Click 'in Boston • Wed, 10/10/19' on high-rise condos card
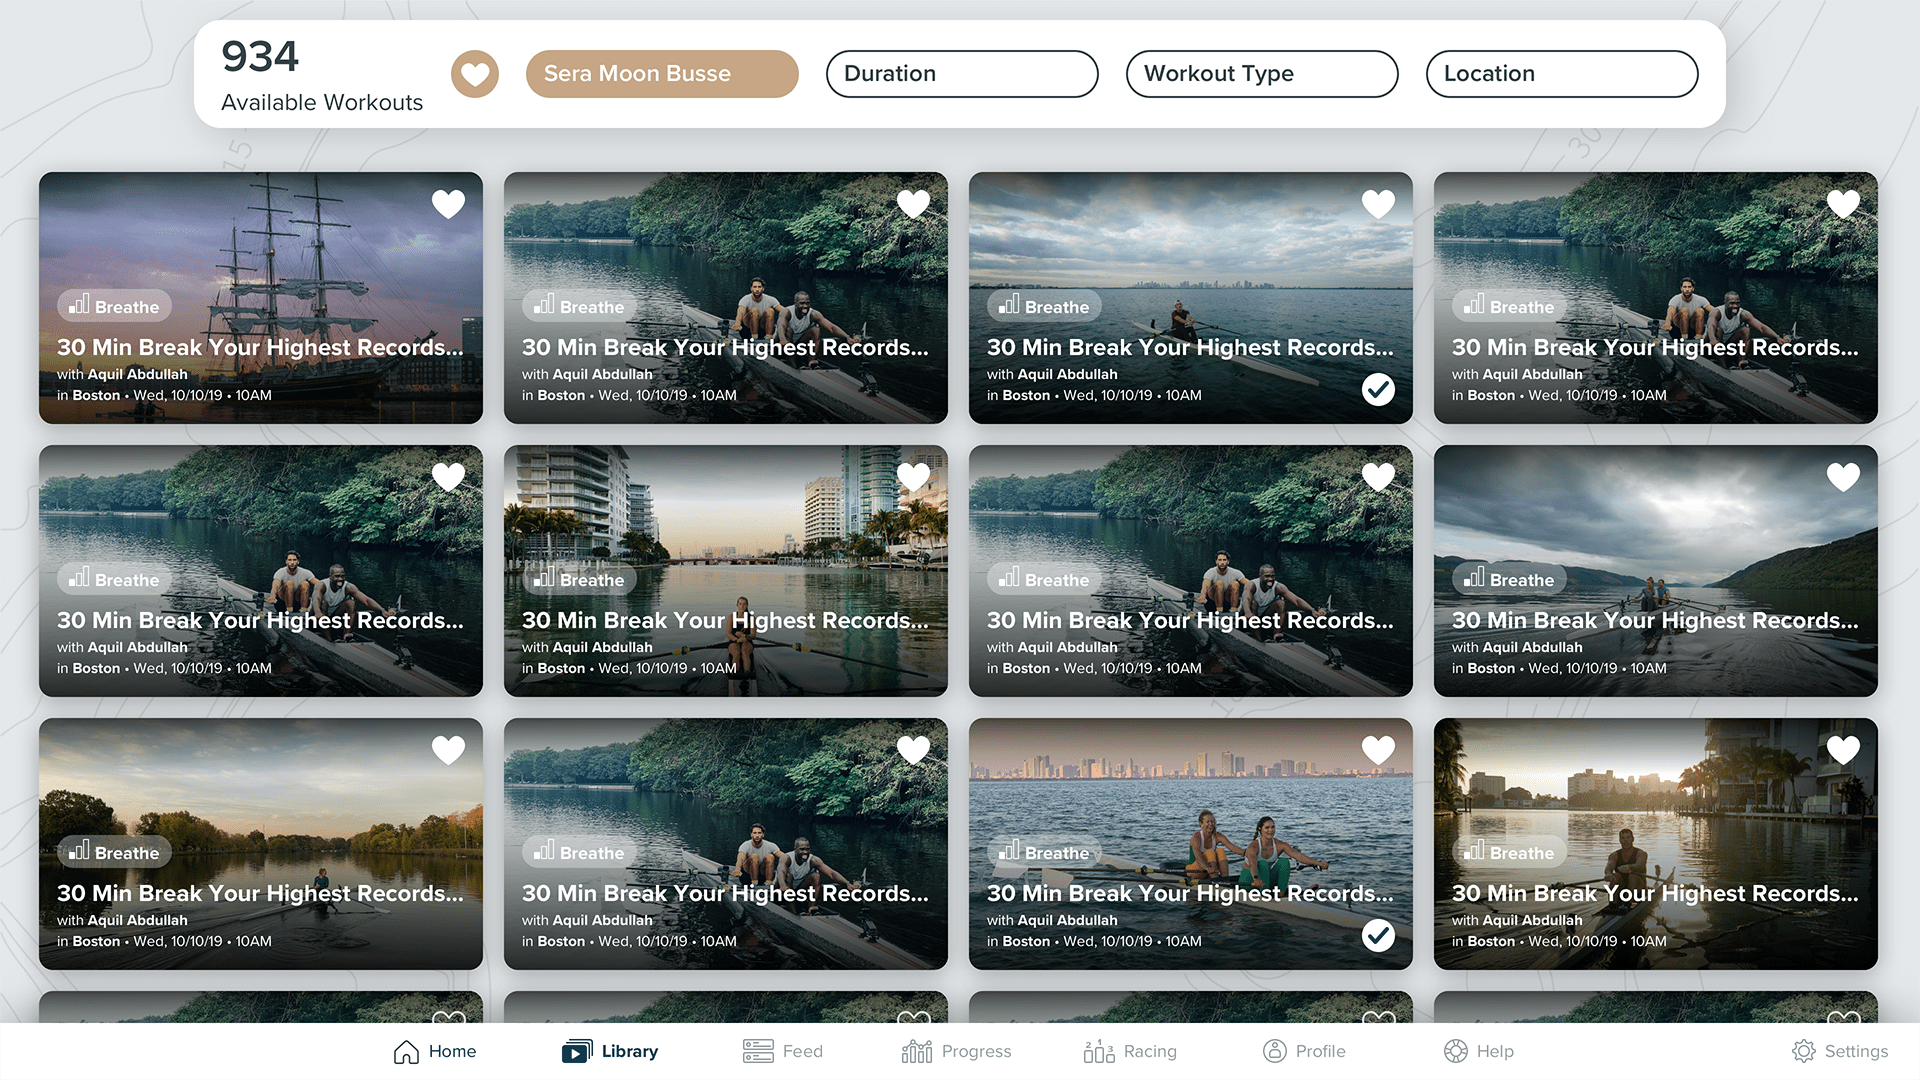This screenshot has width=1920, height=1080. point(605,668)
